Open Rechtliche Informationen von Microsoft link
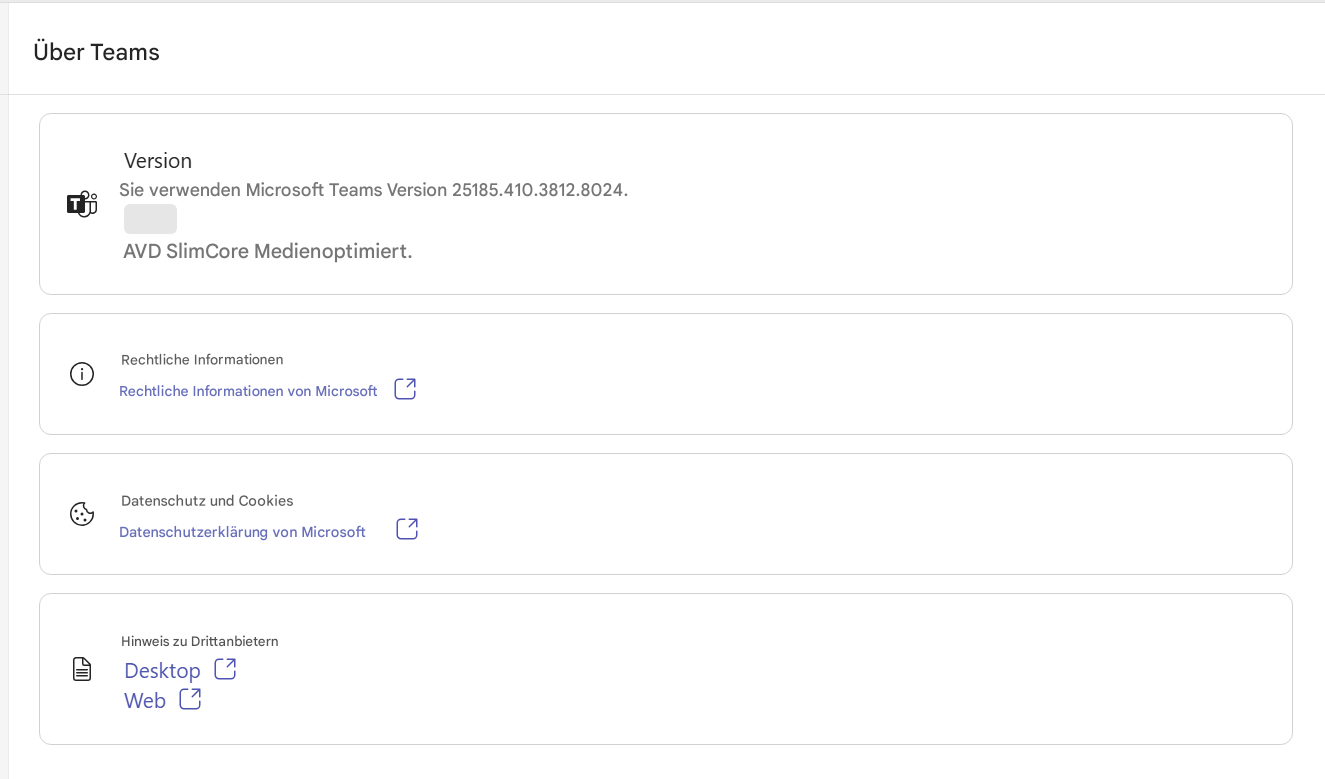 coord(248,391)
